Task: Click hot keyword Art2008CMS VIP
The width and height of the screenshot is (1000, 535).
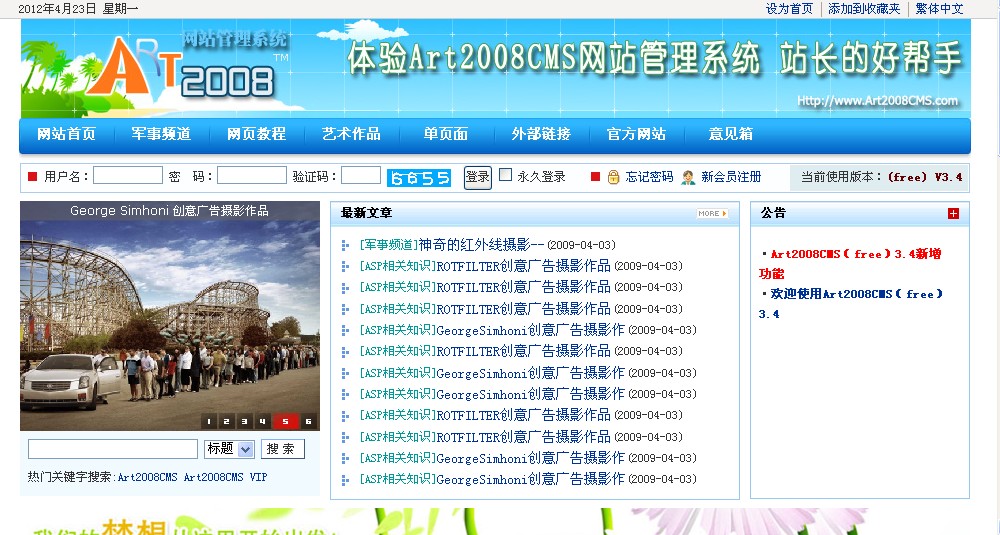Action: (x=225, y=477)
